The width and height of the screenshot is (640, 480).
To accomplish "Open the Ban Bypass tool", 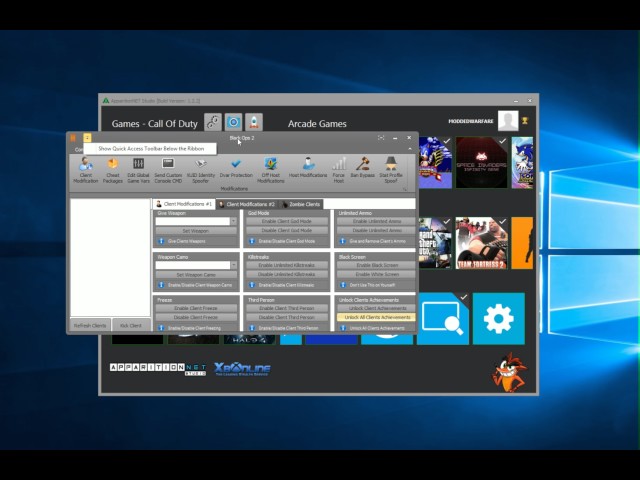I will coord(362,168).
